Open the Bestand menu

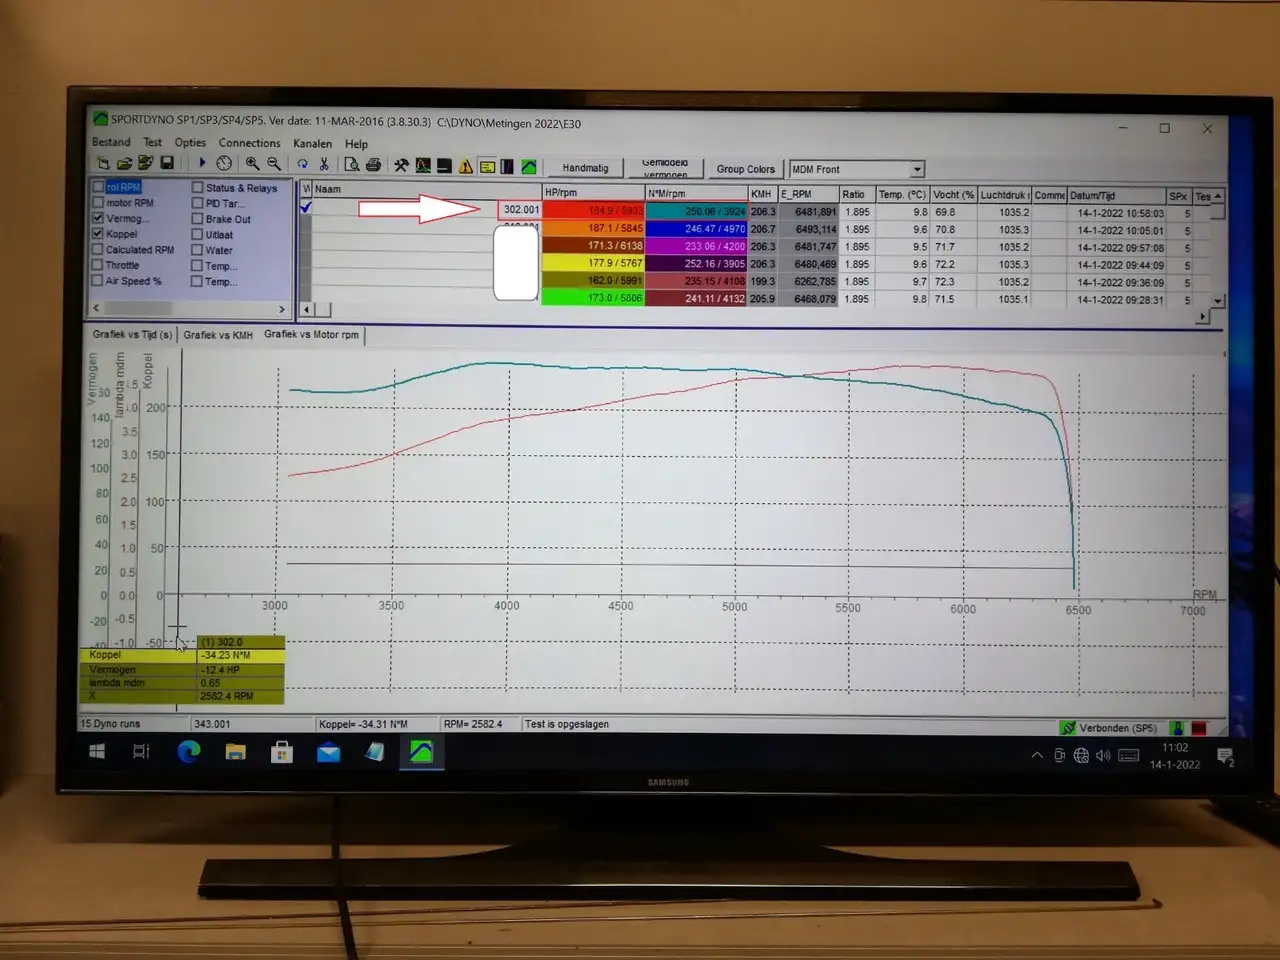coord(111,142)
